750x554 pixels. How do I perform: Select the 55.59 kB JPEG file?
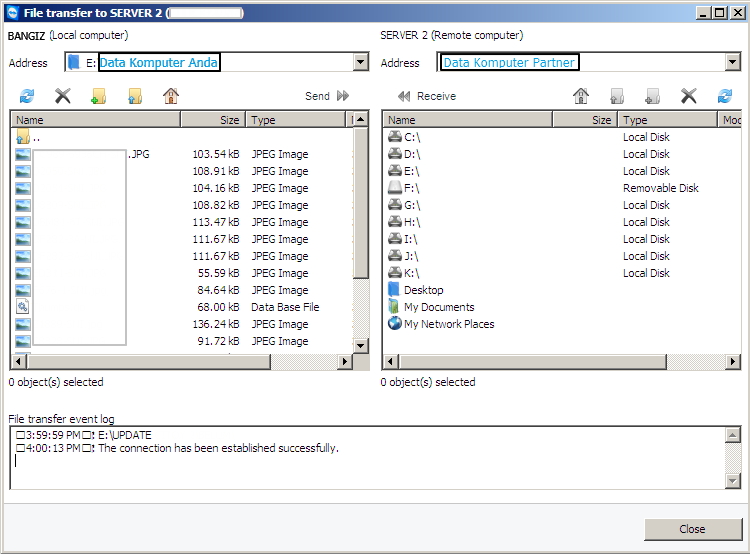(x=182, y=273)
